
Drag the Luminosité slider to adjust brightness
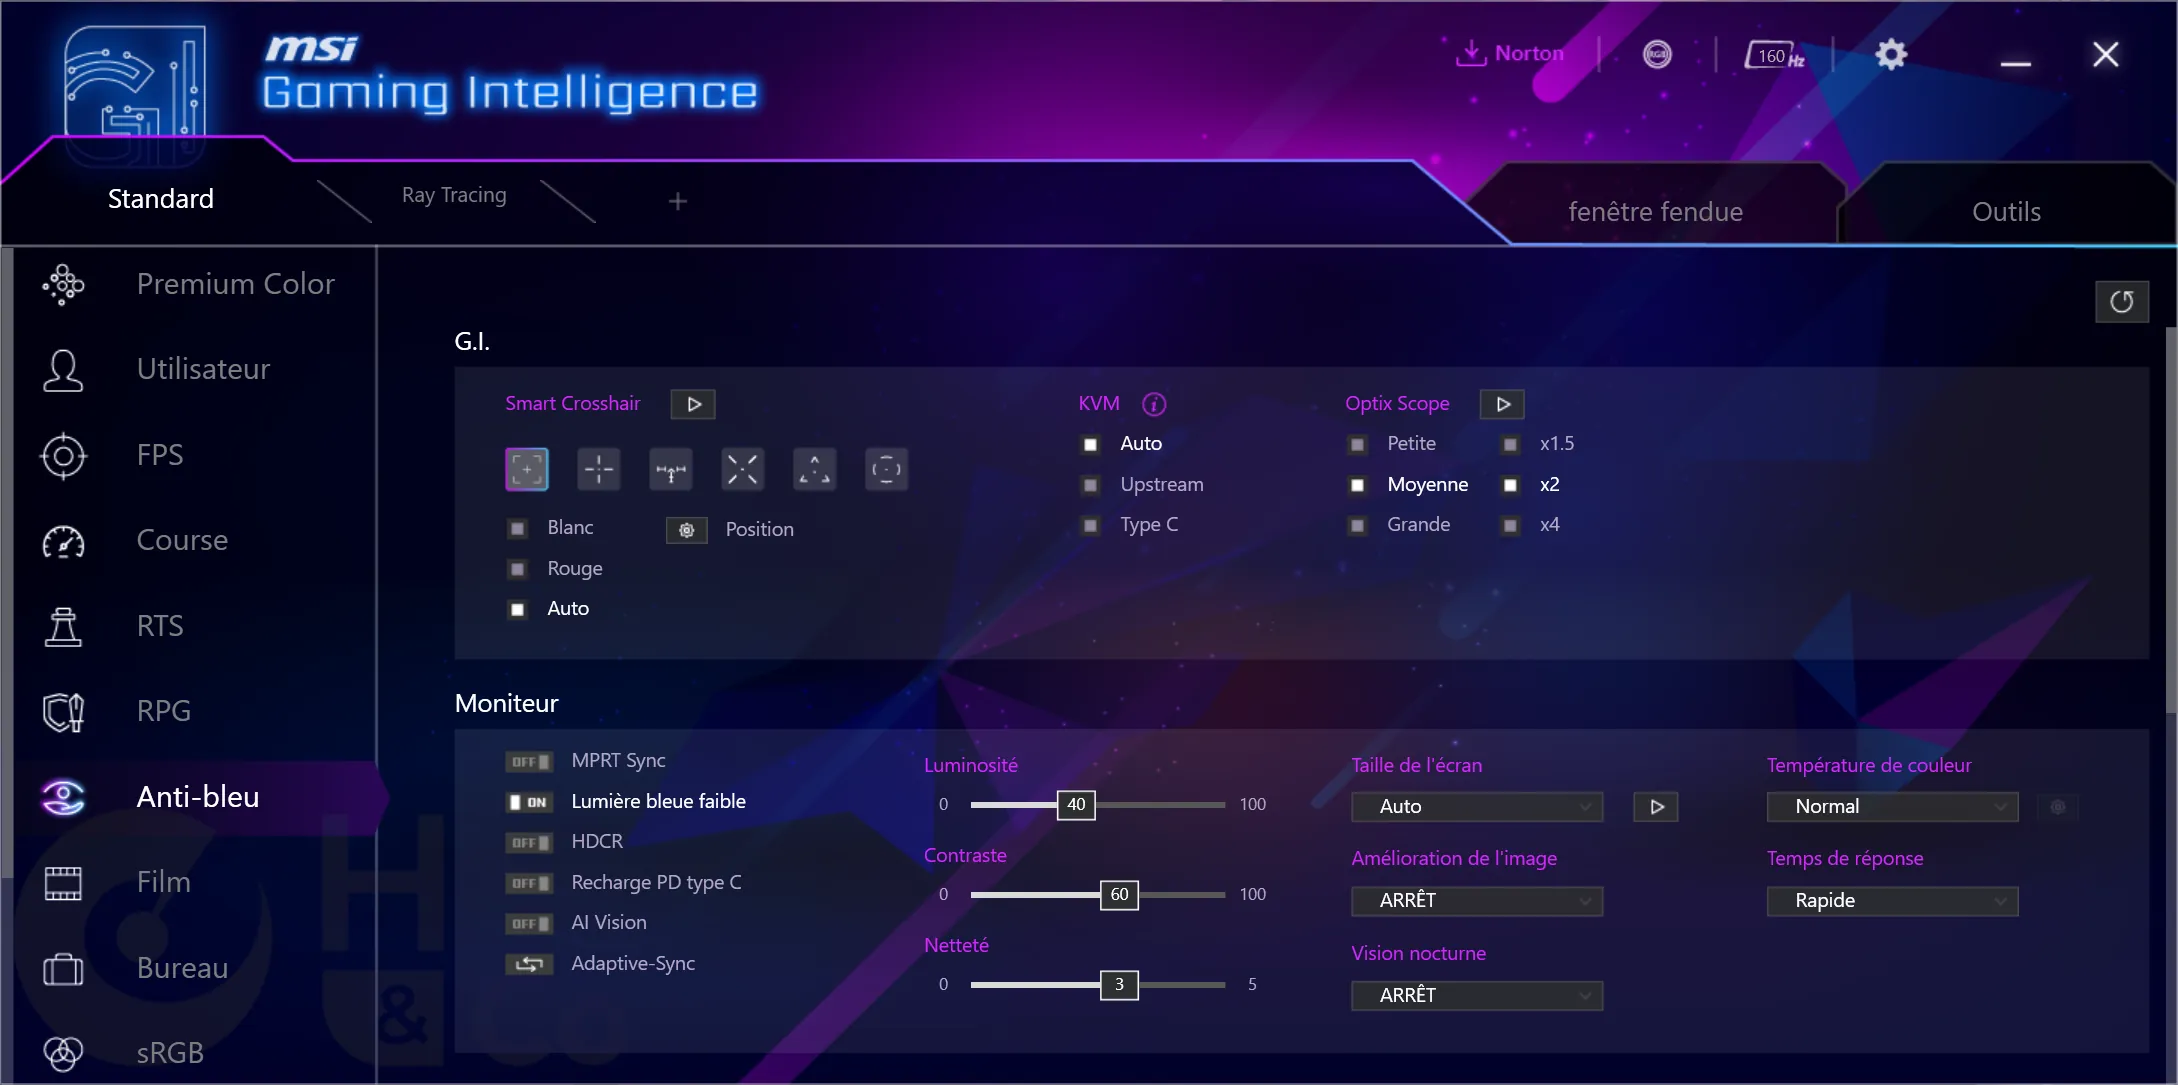coord(1076,803)
